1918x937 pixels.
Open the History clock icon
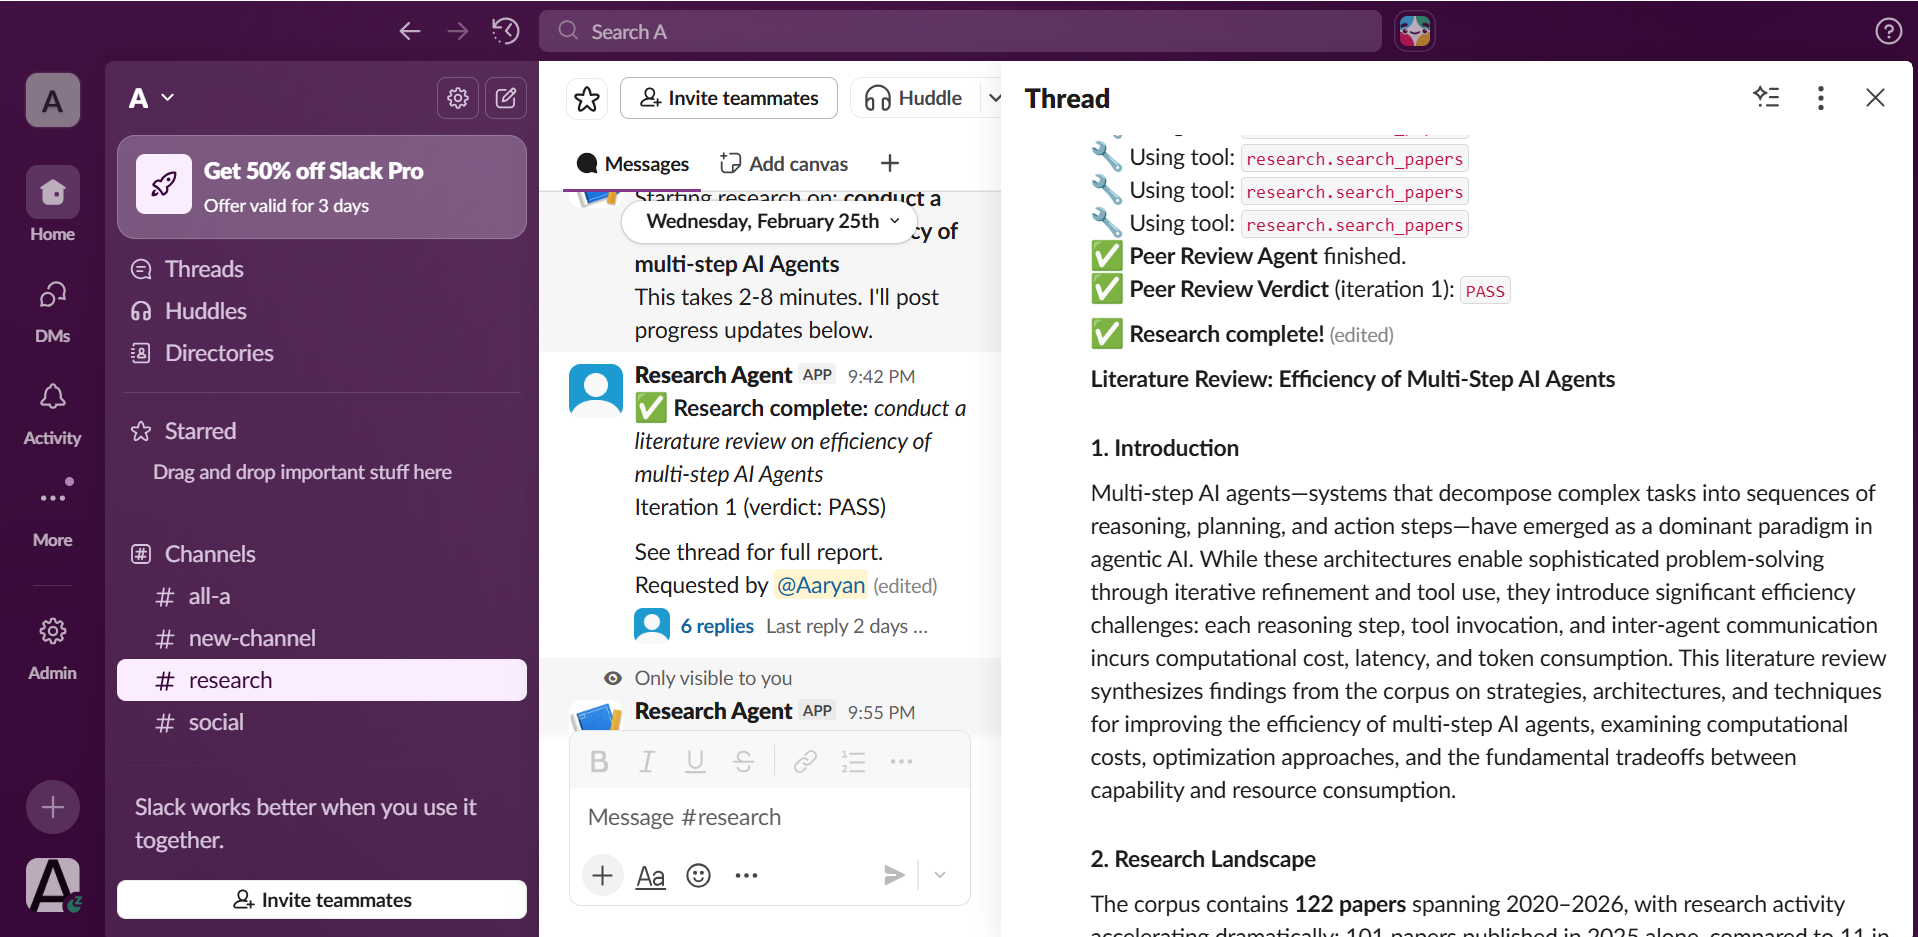(x=506, y=31)
